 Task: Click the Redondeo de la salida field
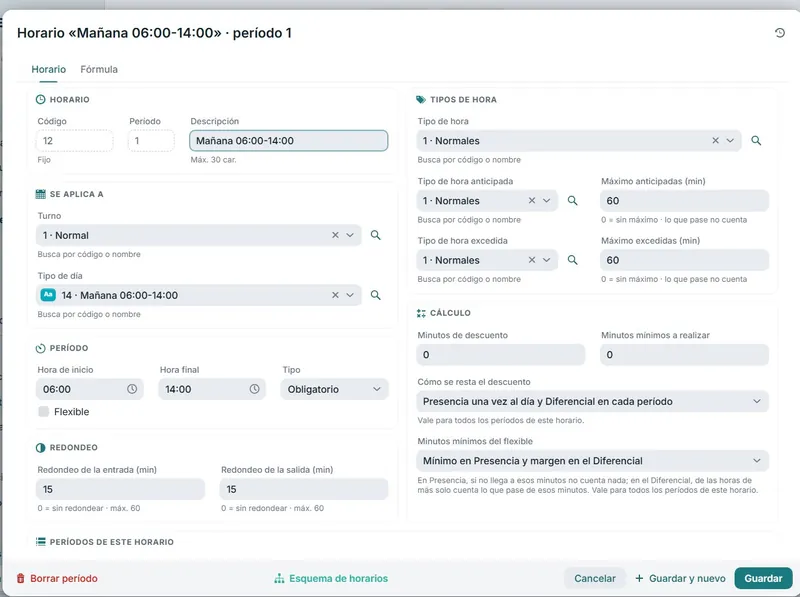pyautogui.click(x=304, y=489)
